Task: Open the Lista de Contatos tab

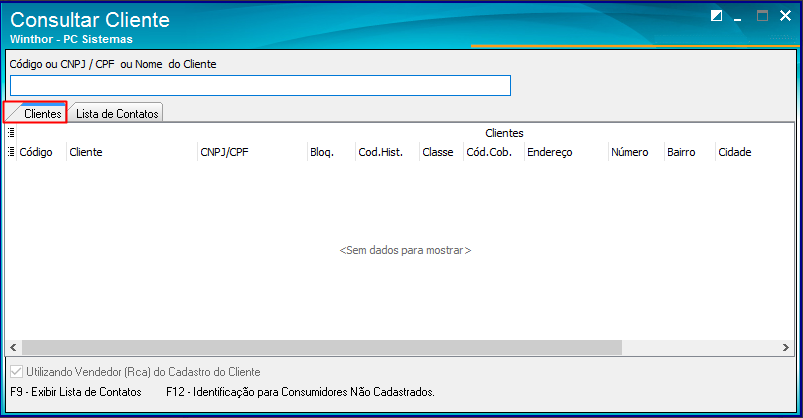Action: pyautogui.click(x=117, y=114)
